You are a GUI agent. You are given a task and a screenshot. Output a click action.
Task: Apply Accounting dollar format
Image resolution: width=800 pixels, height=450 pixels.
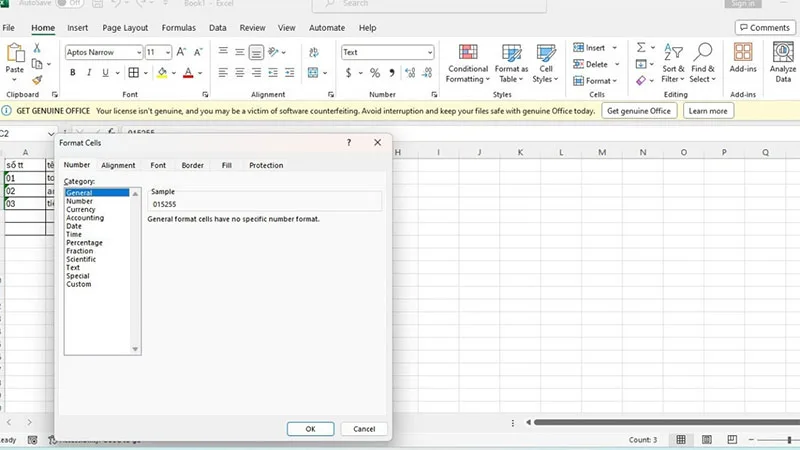point(348,73)
